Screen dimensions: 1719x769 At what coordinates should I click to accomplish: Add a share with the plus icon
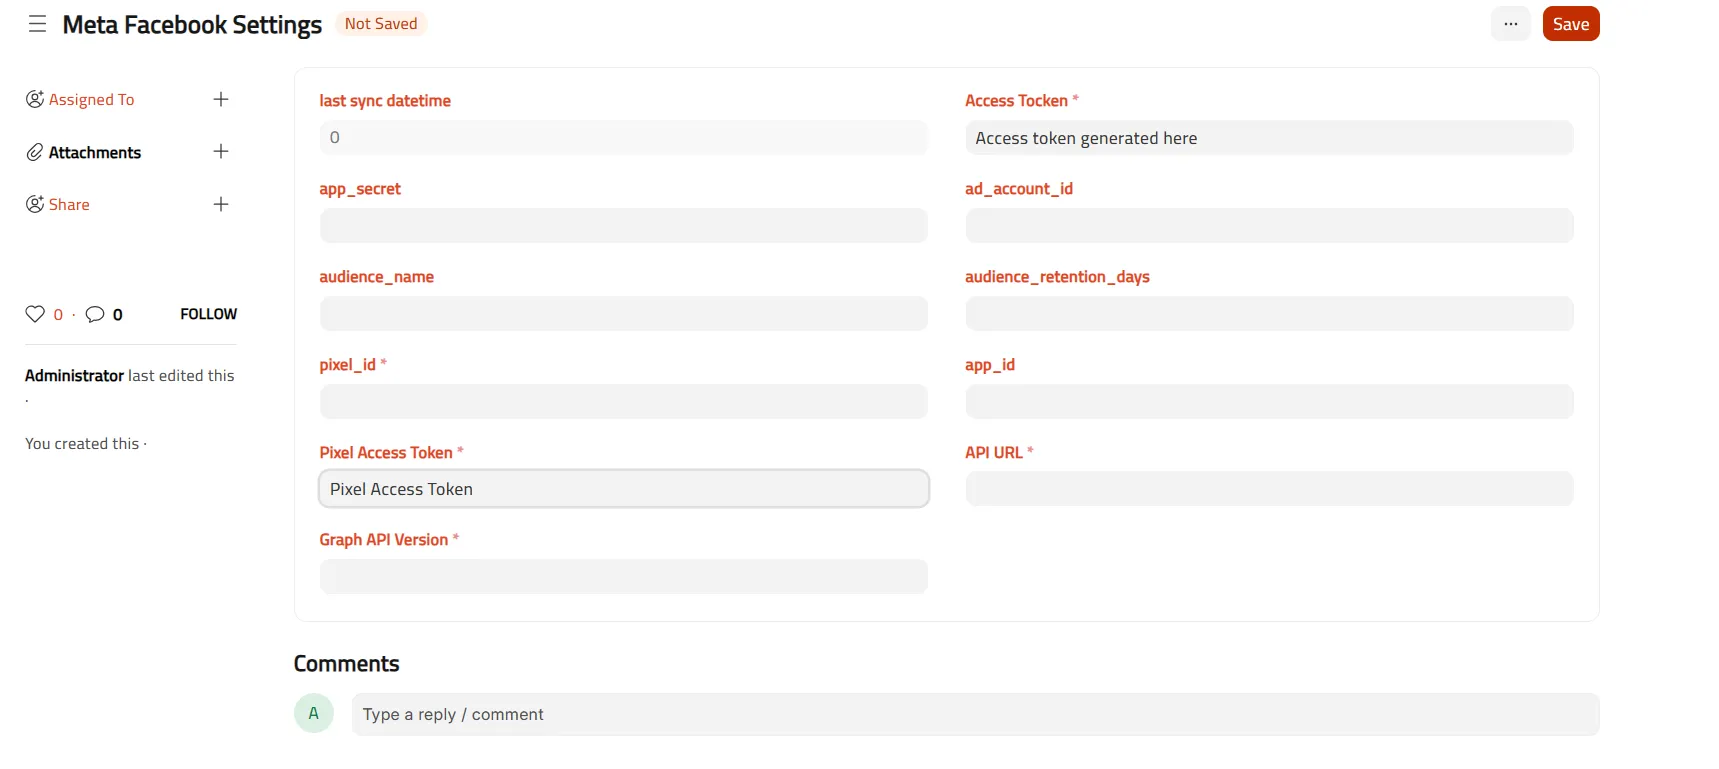(x=221, y=204)
